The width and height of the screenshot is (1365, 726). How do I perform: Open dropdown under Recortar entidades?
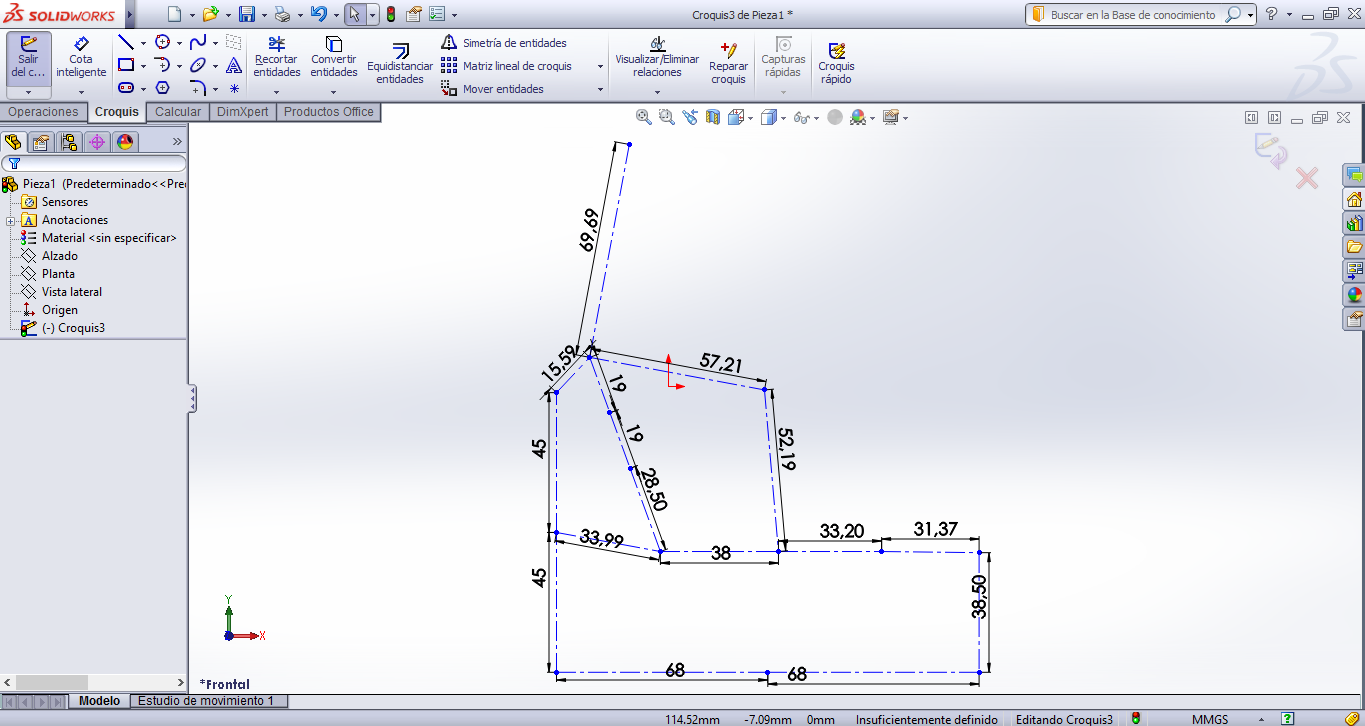click(277, 91)
